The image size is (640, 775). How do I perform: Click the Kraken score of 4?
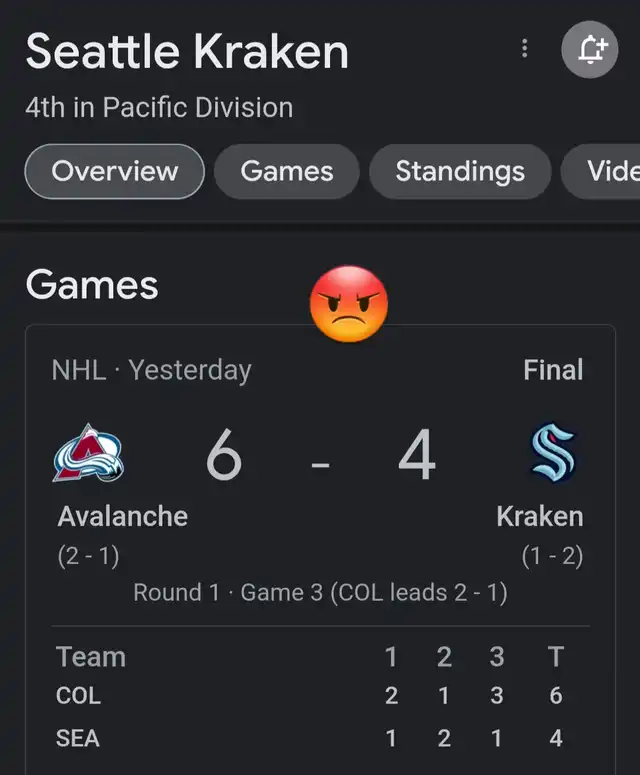click(417, 454)
